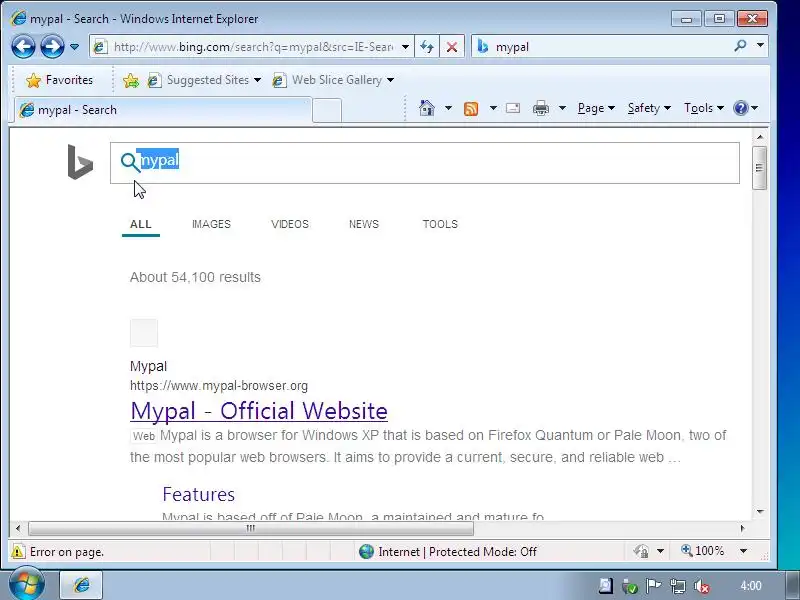Click the status bar privacy report icon
Viewport: 800px width, 600px height.
point(641,551)
